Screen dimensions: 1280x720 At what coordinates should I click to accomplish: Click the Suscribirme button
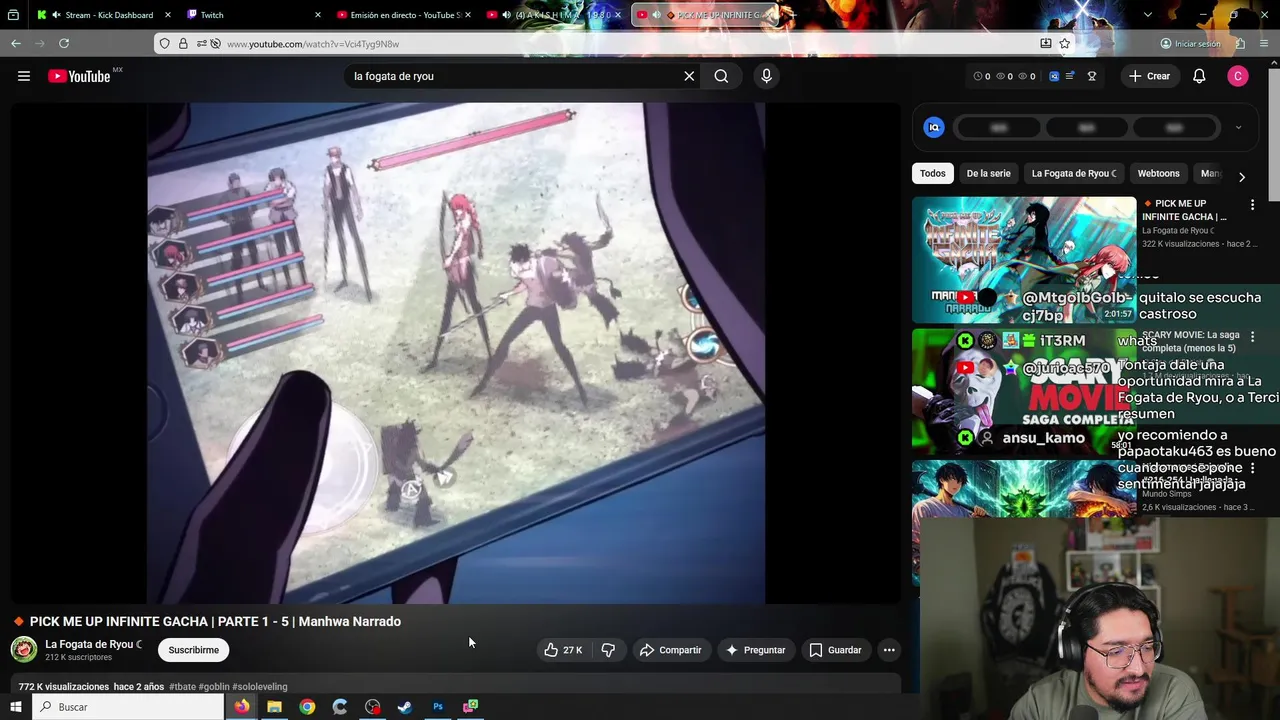(x=193, y=650)
